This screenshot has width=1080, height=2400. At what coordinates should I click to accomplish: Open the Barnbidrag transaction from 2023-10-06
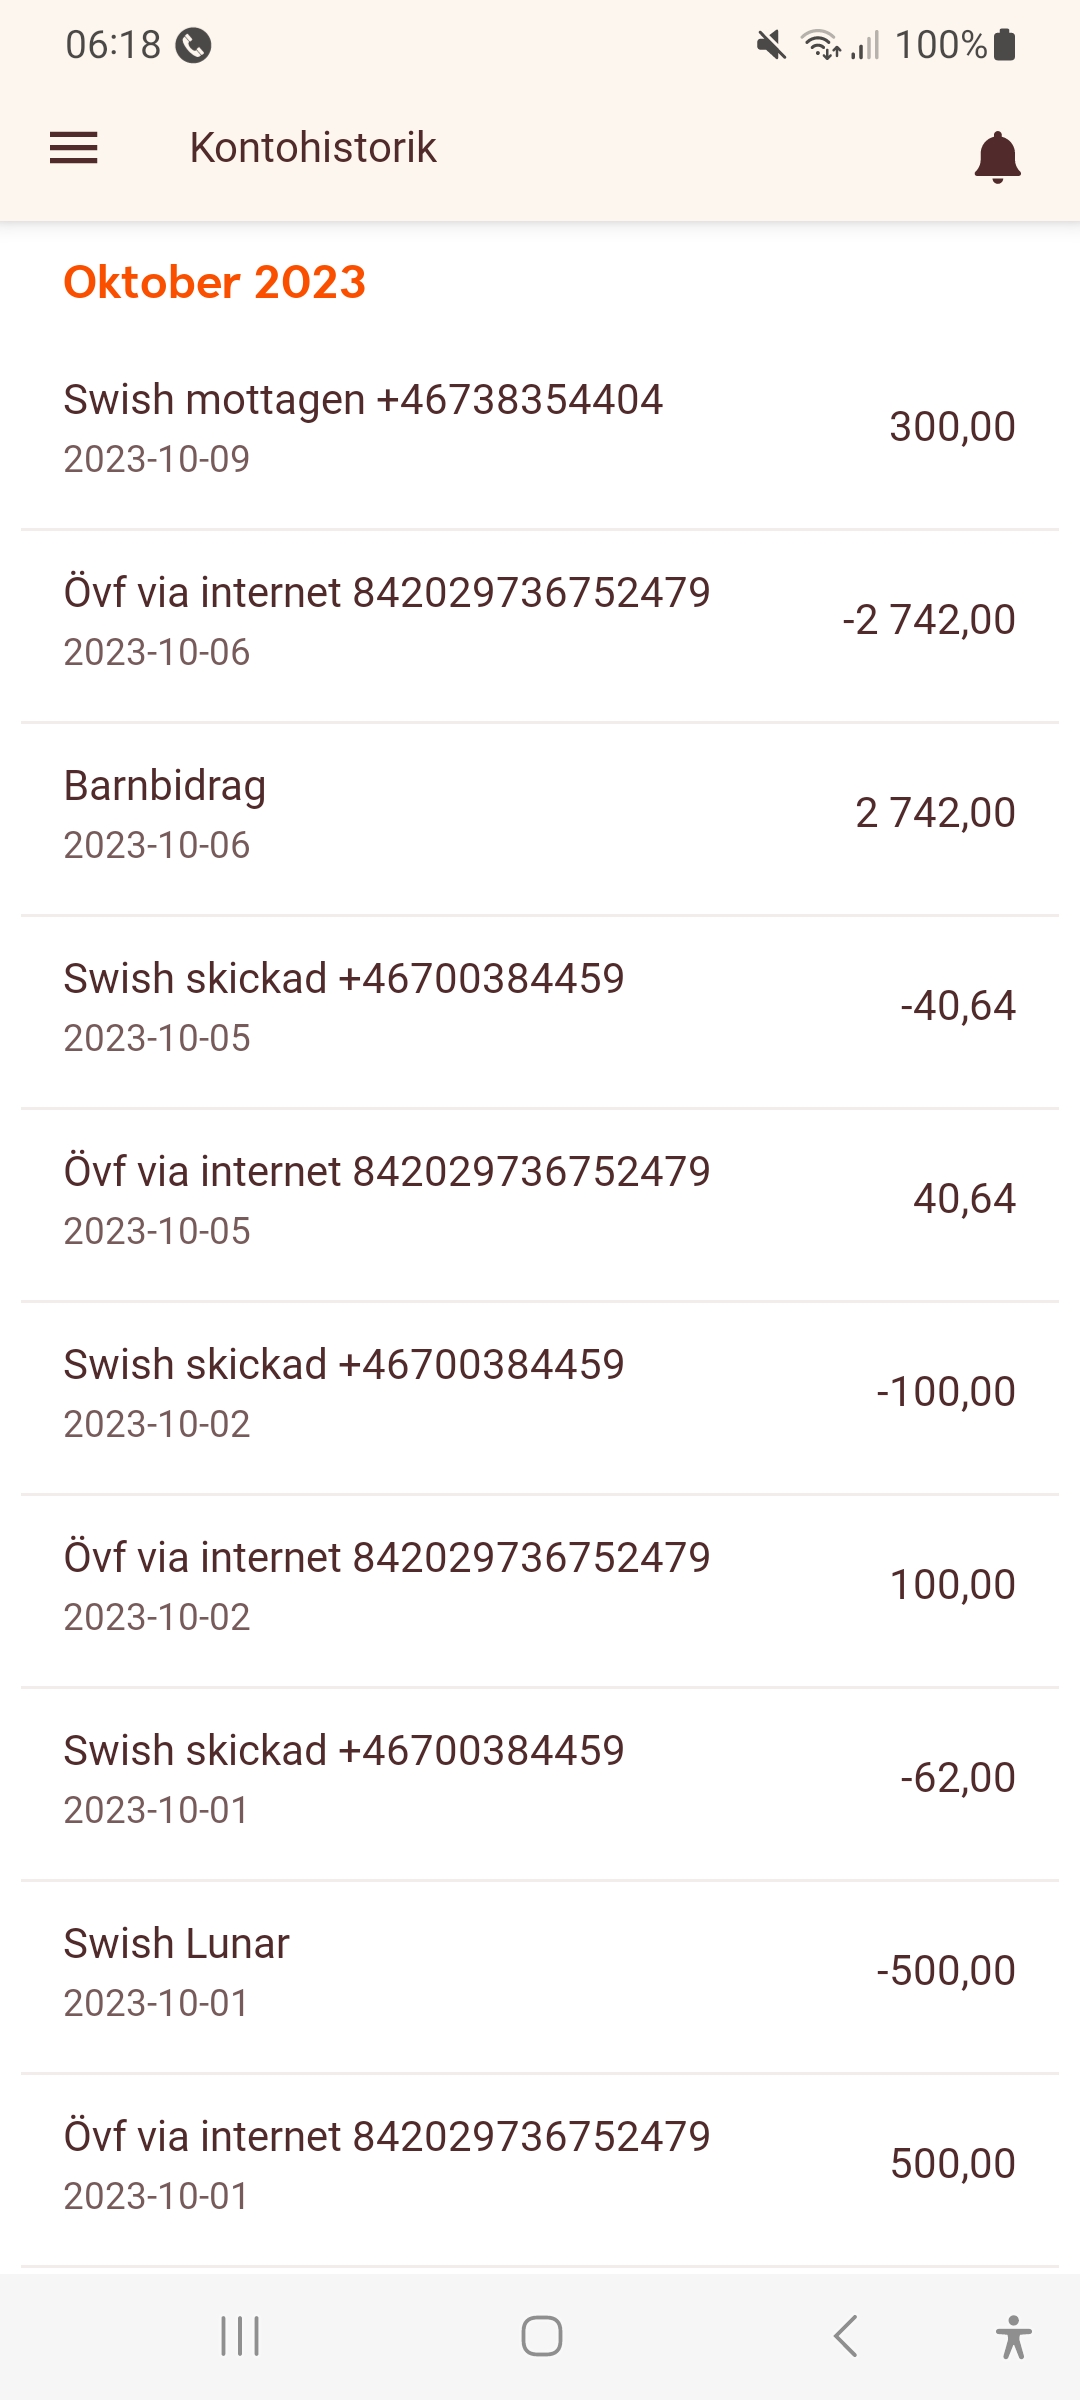tap(540, 814)
